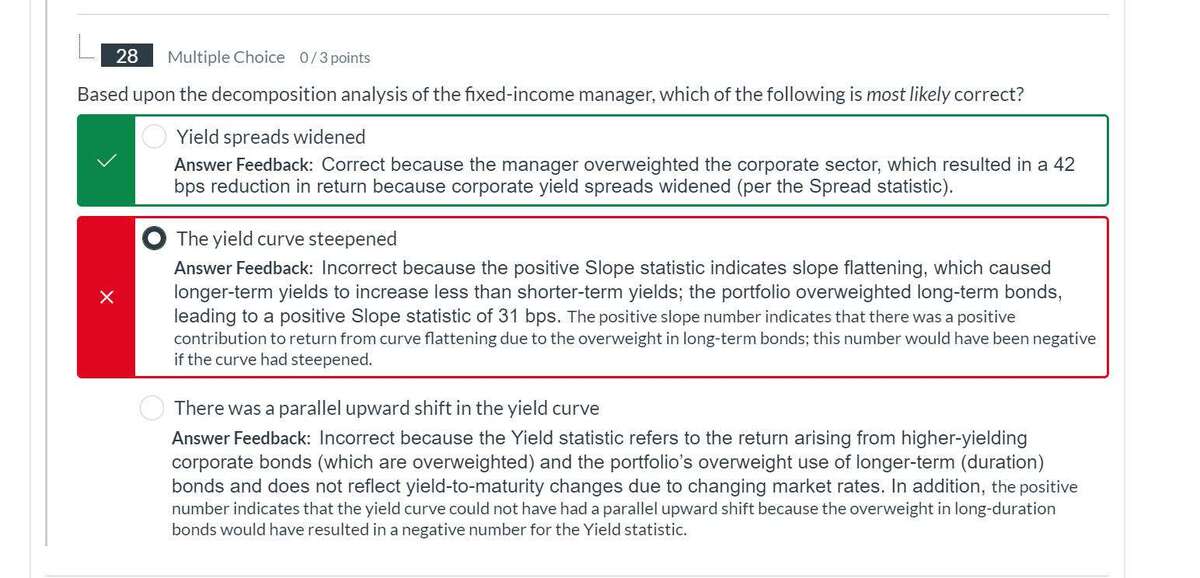Click the green checkmark correct-answer icon

(x=106, y=160)
